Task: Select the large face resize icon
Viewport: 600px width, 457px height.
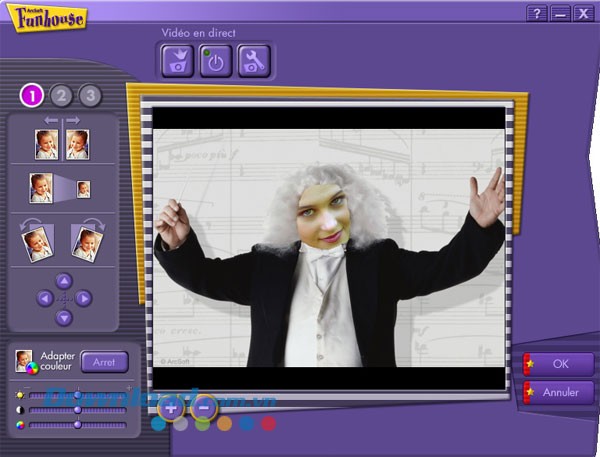Action: 41,188
